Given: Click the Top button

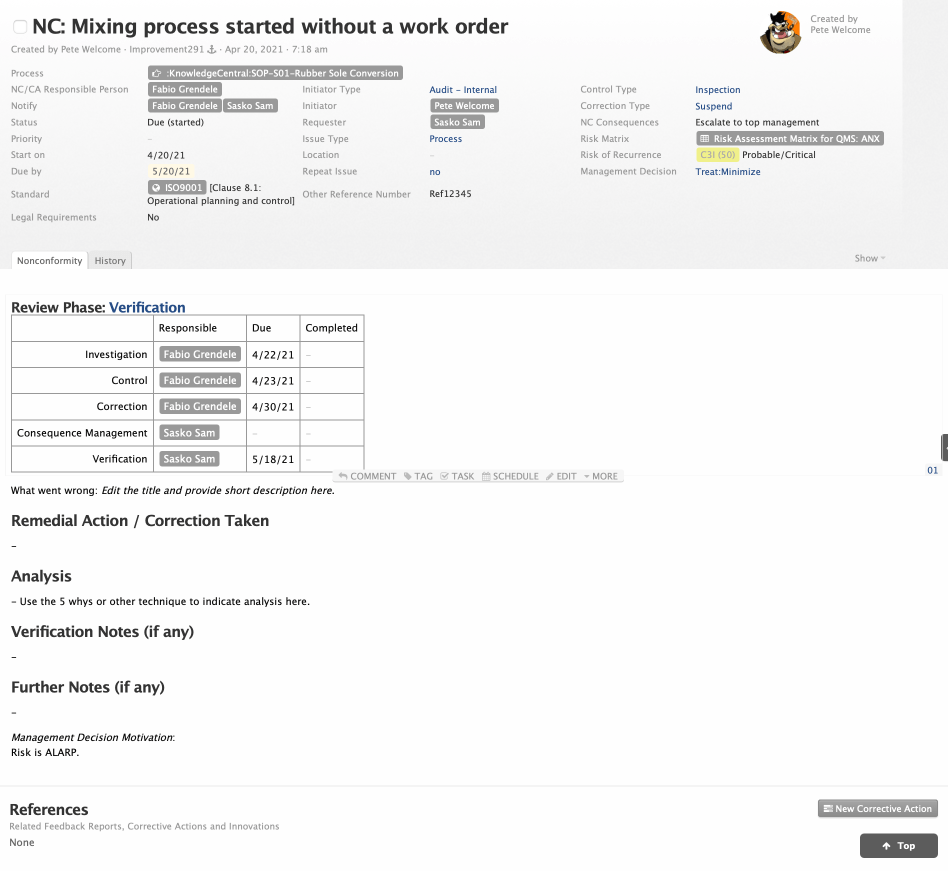Looking at the screenshot, I should click(898, 846).
